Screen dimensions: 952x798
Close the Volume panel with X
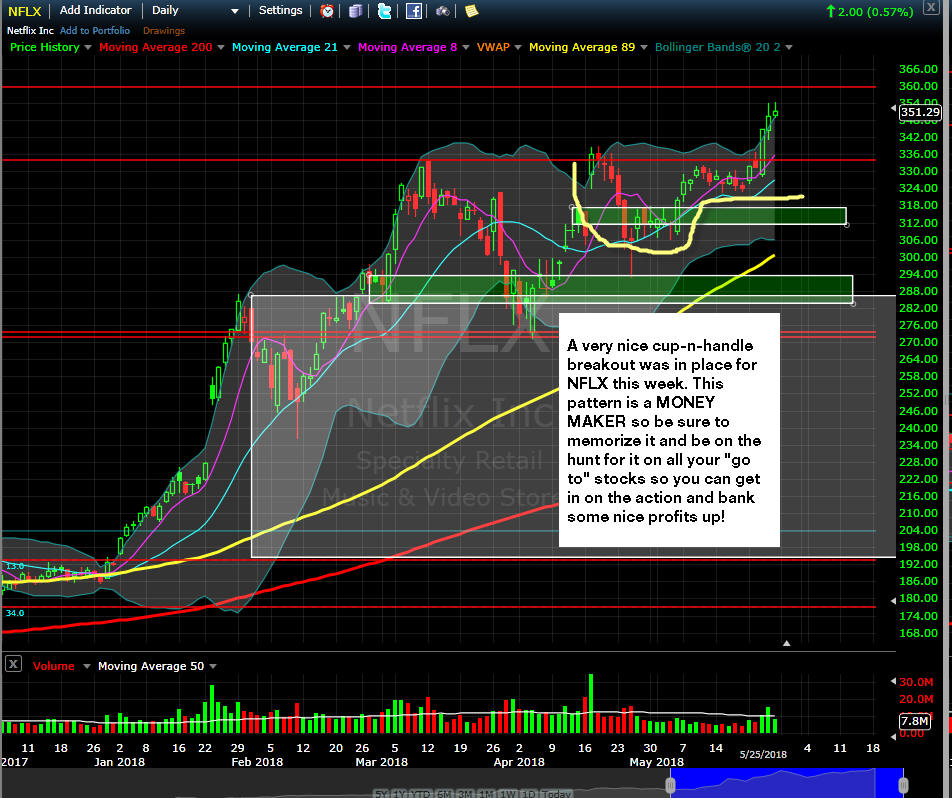[13, 664]
